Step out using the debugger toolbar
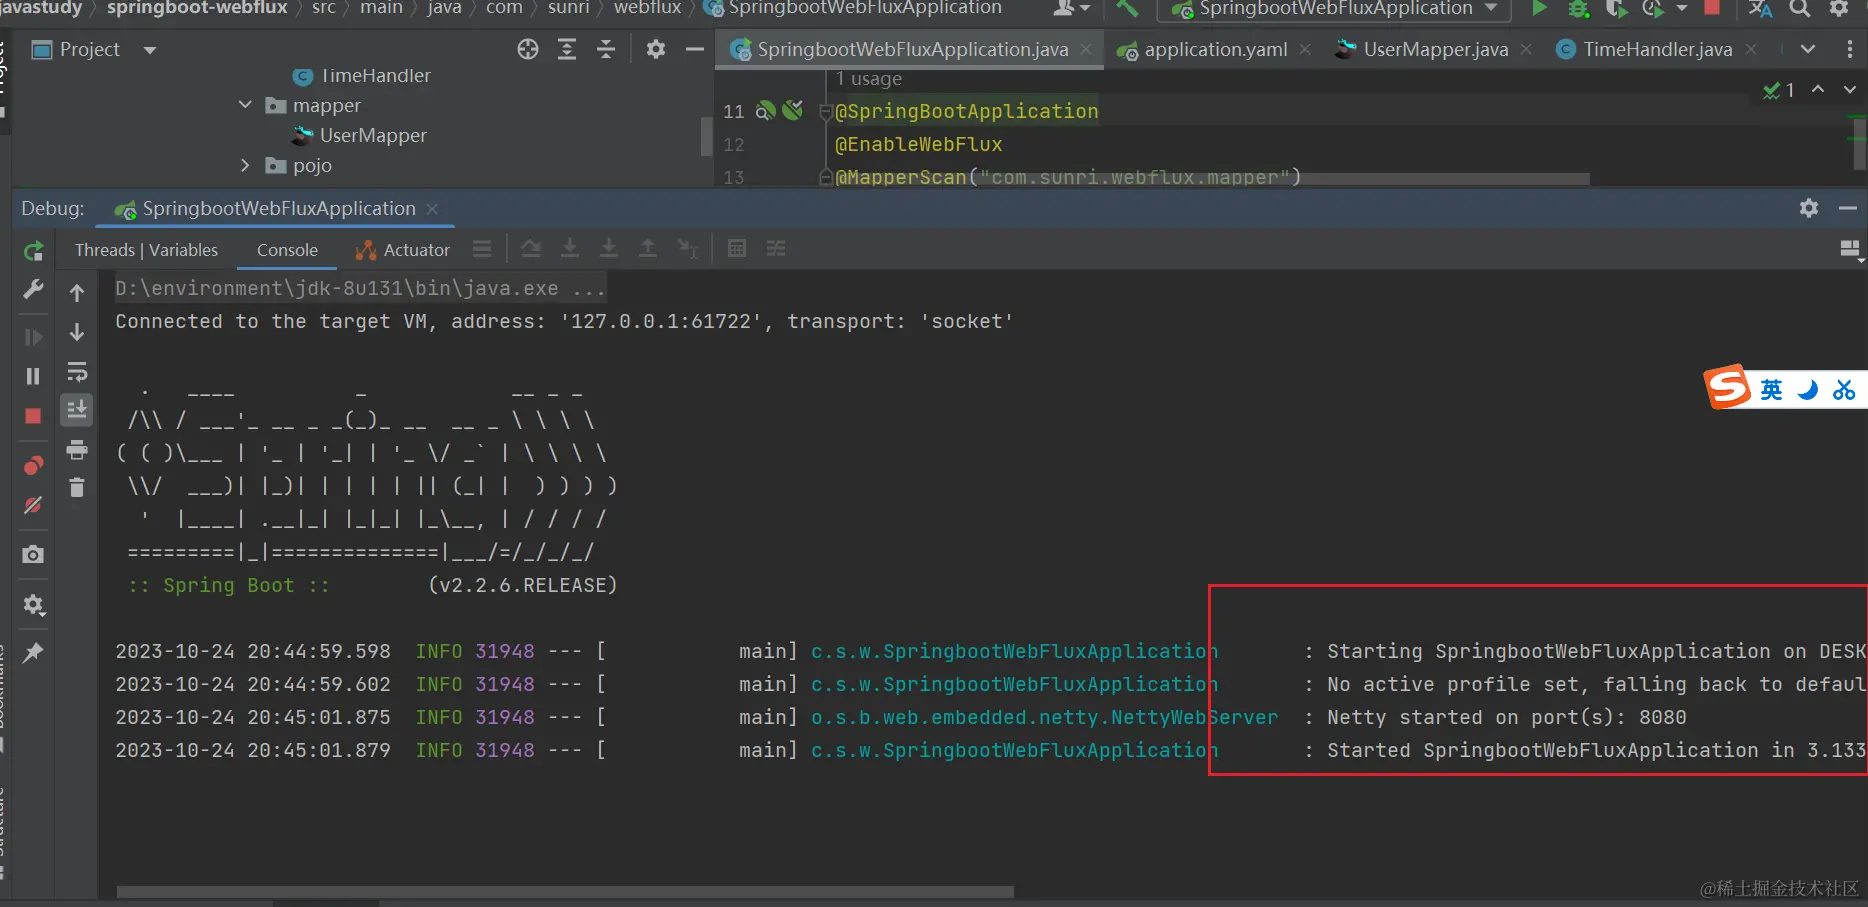This screenshot has height=907, width=1868. tap(648, 249)
